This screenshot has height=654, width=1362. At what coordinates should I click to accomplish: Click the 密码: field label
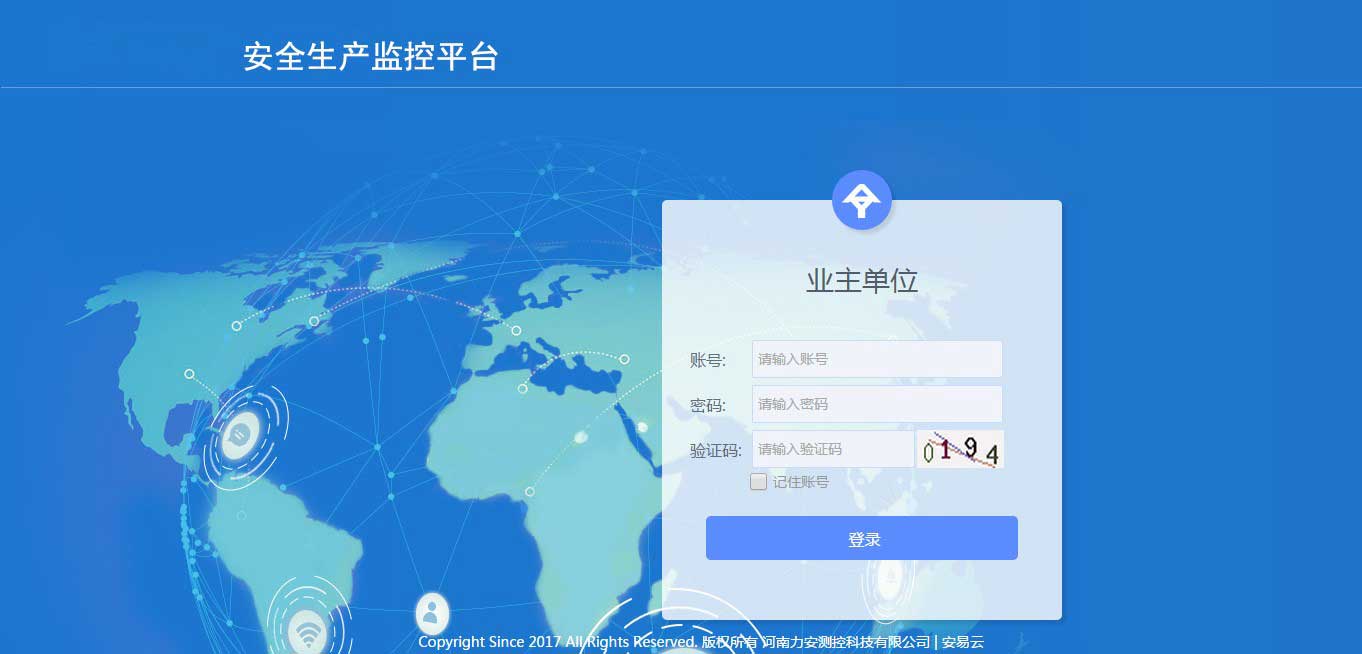click(708, 405)
